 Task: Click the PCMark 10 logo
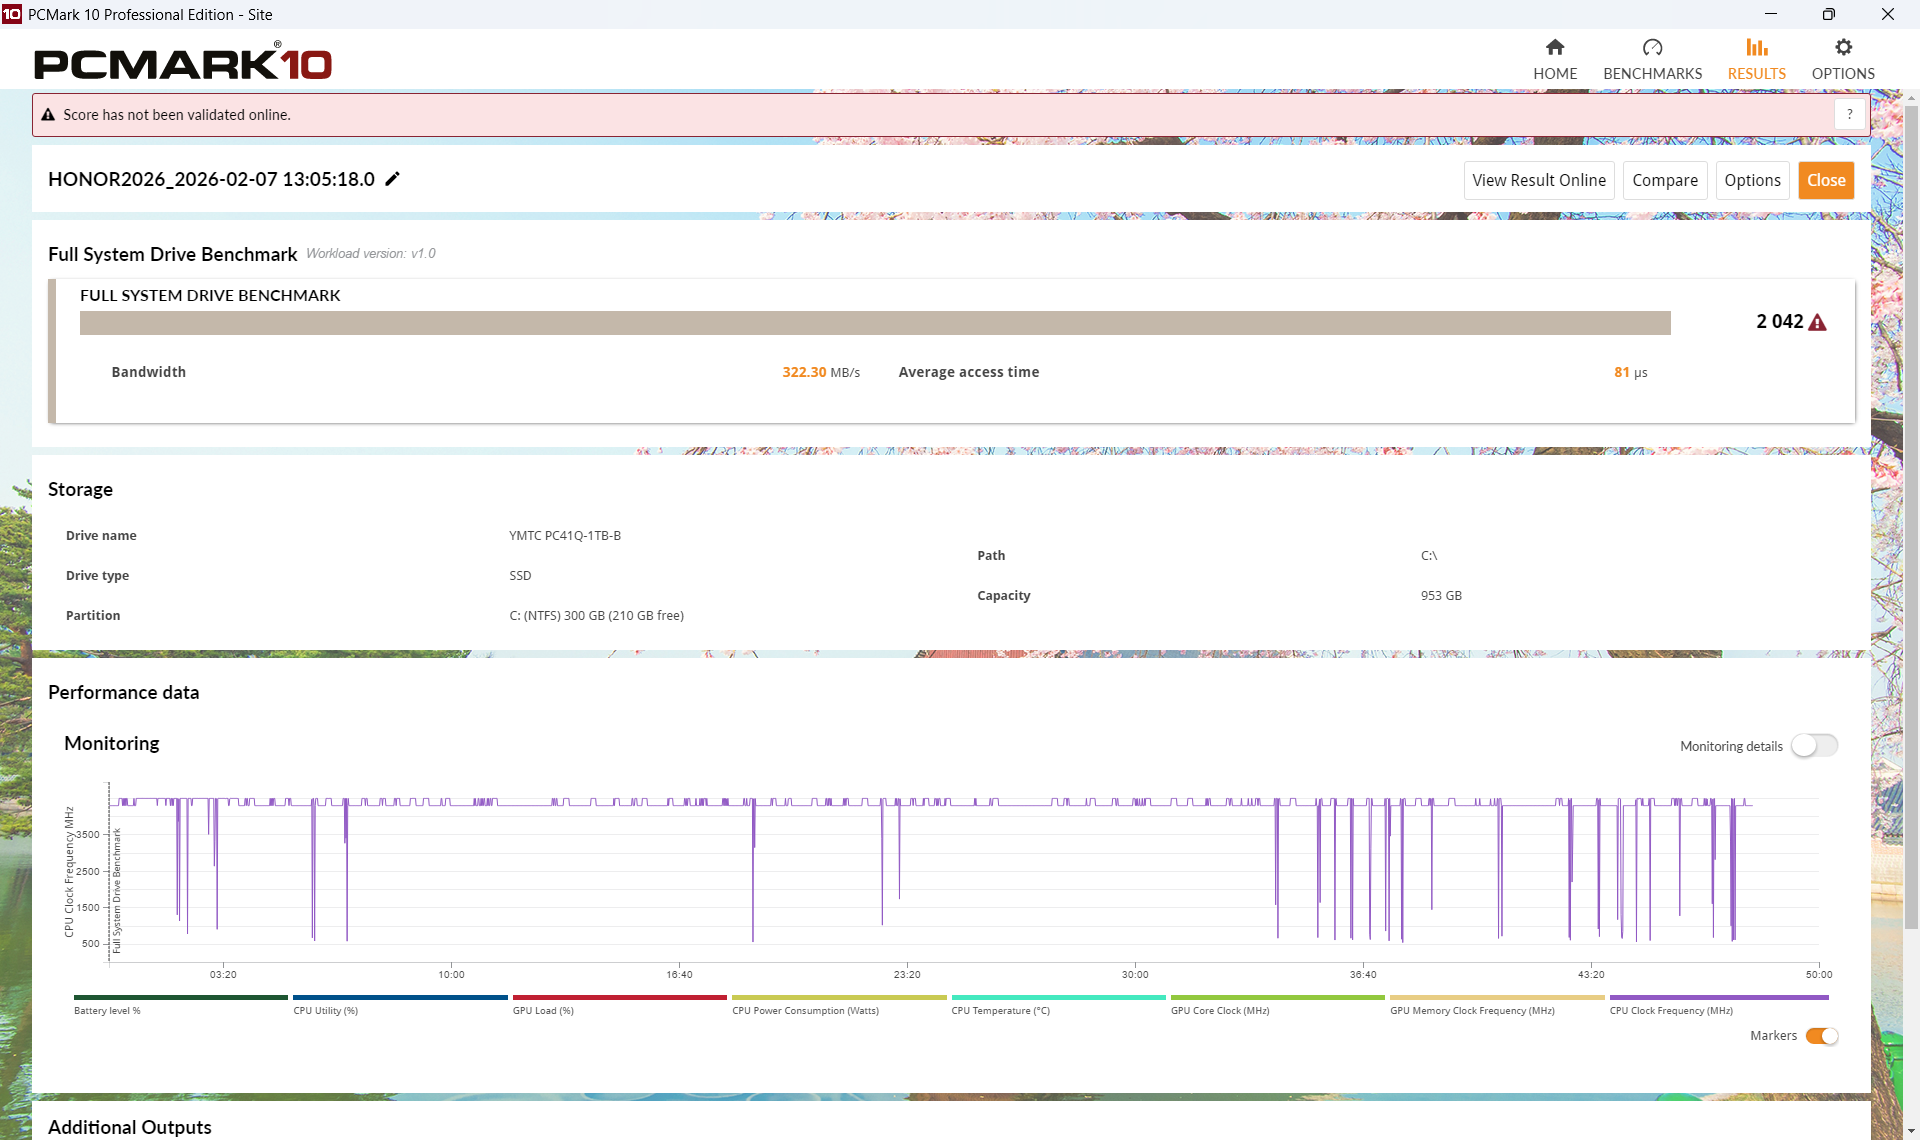pos(183,64)
